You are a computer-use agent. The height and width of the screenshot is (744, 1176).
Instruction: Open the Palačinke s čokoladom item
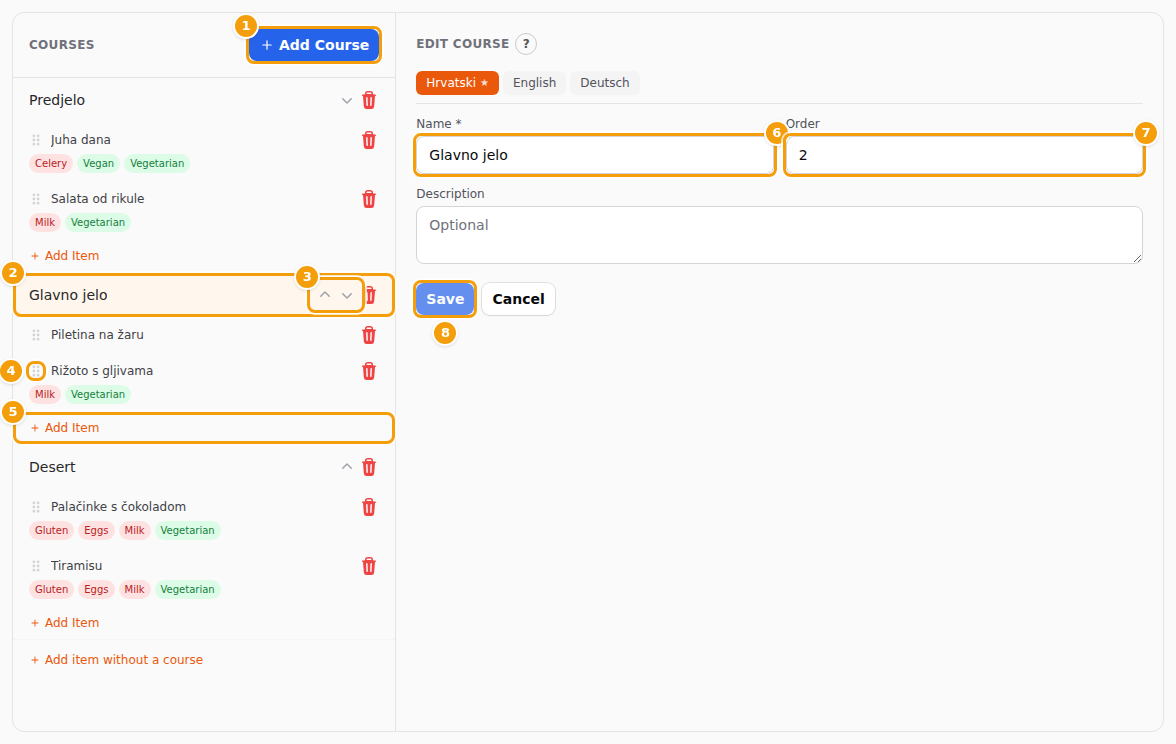tap(118, 507)
